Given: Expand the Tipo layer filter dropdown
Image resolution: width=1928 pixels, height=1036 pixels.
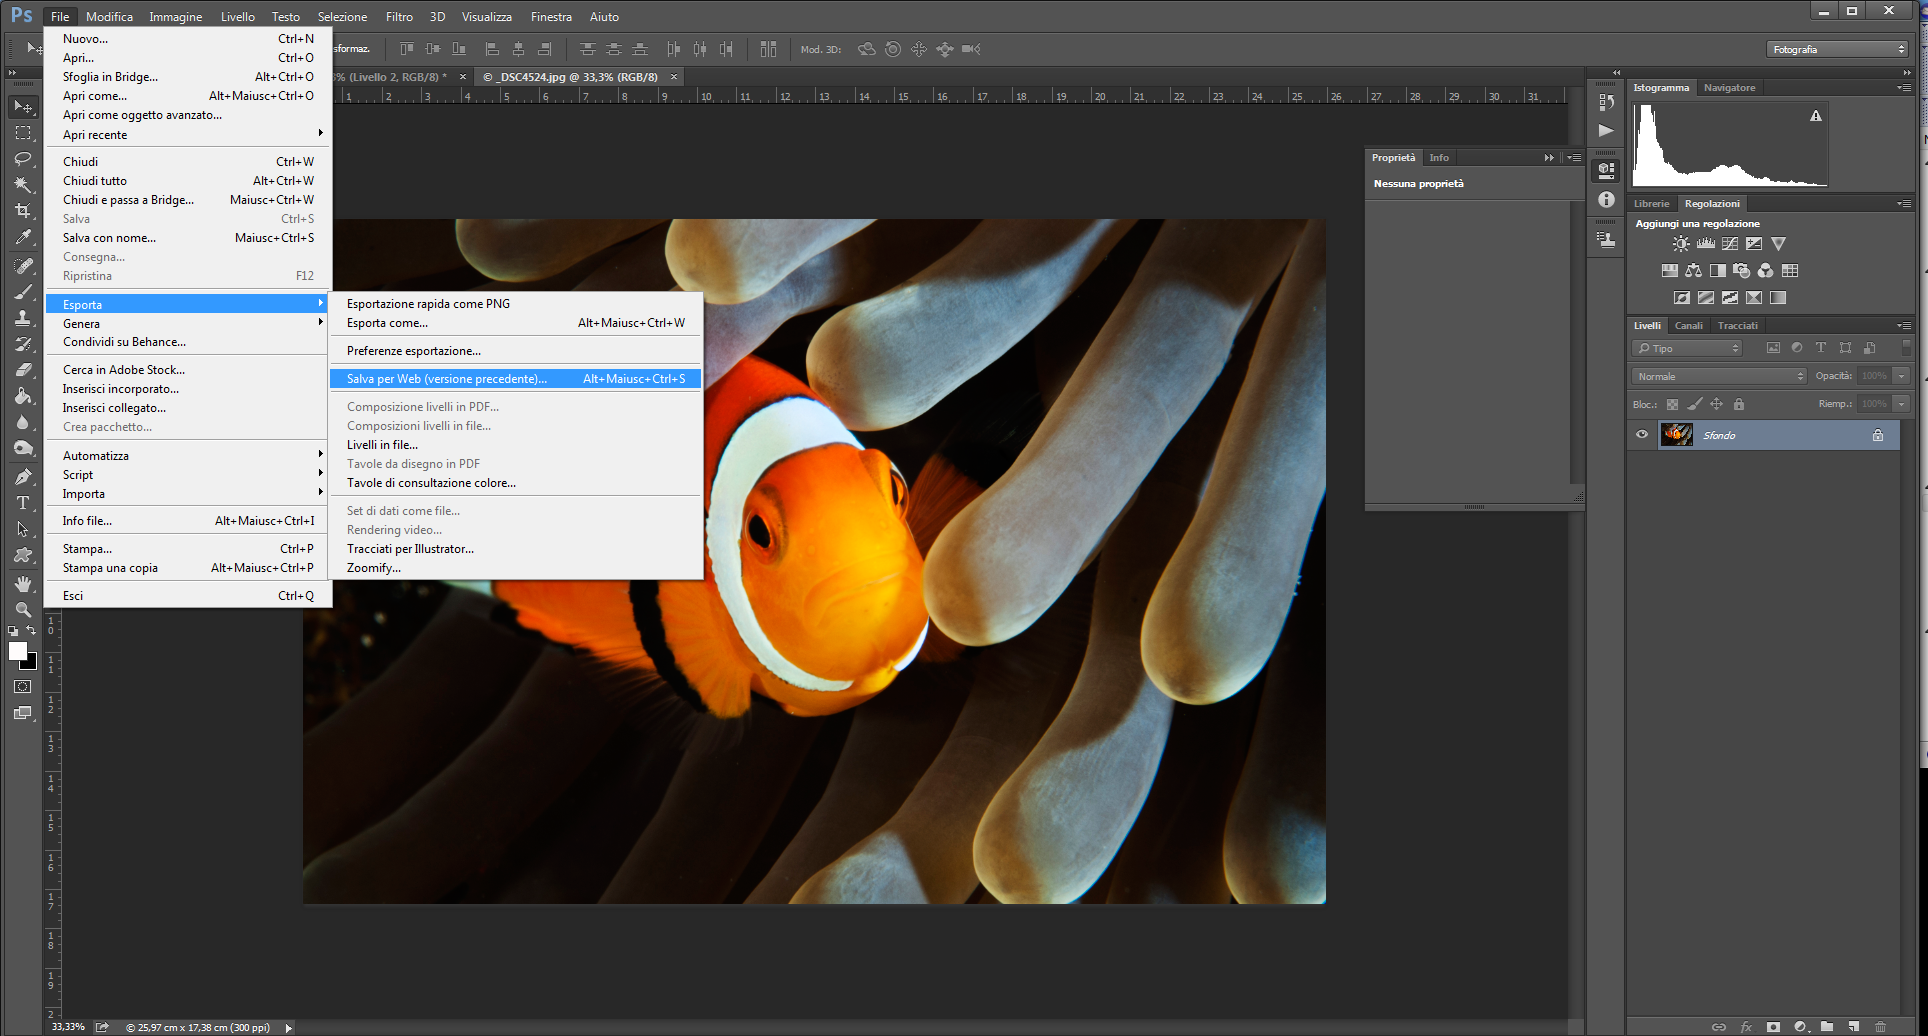Looking at the screenshot, I should click(1688, 348).
